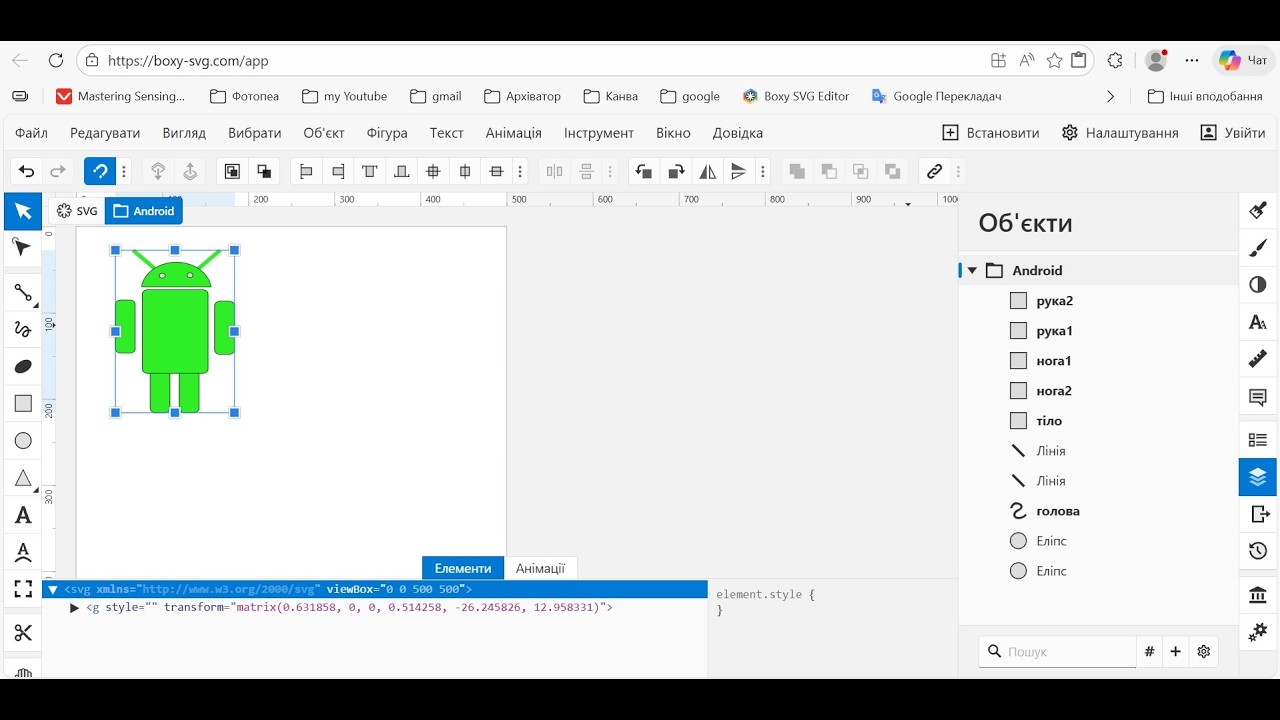Collapse the Android group in Objects
Image resolution: width=1280 pixels, height=720 pixels.
971,271
